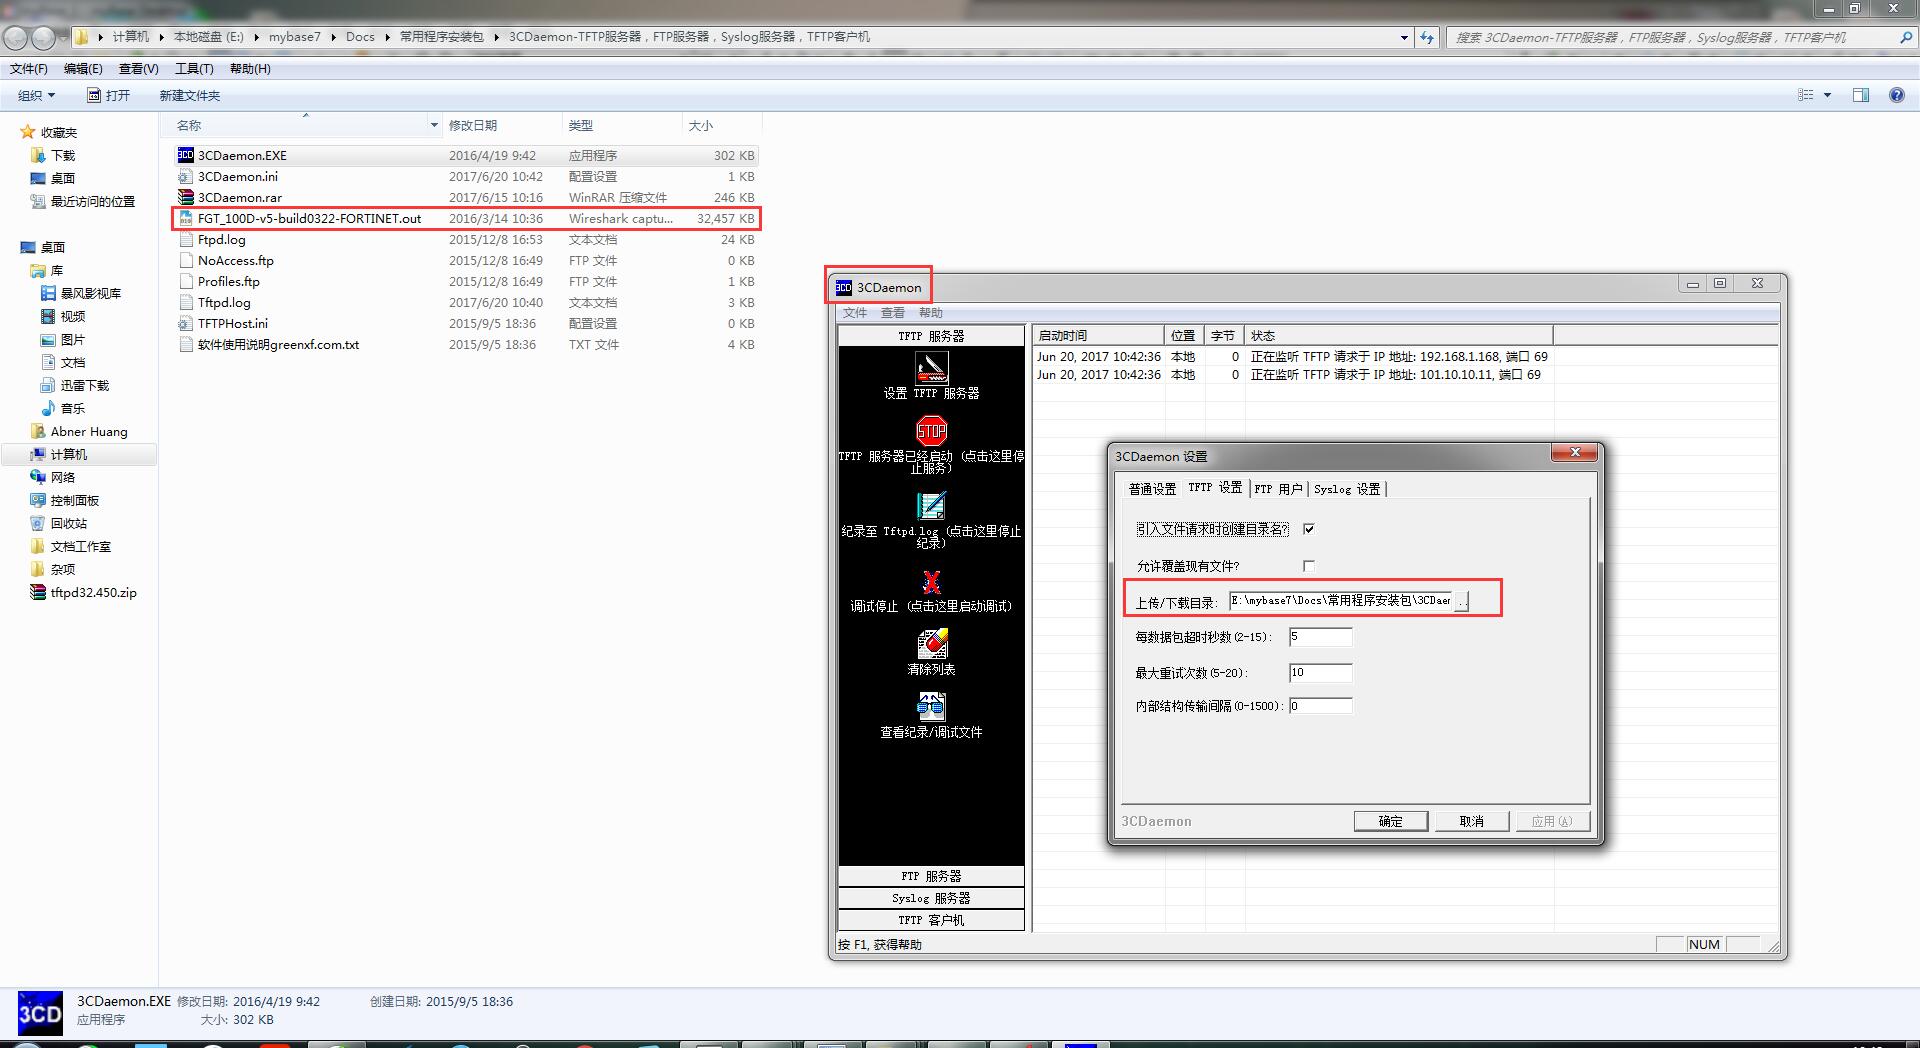The width and height of the screenshot is (1920, 1048).
Task: Open 查看 menu in 3CDaemon window
Action: point(892,313)
